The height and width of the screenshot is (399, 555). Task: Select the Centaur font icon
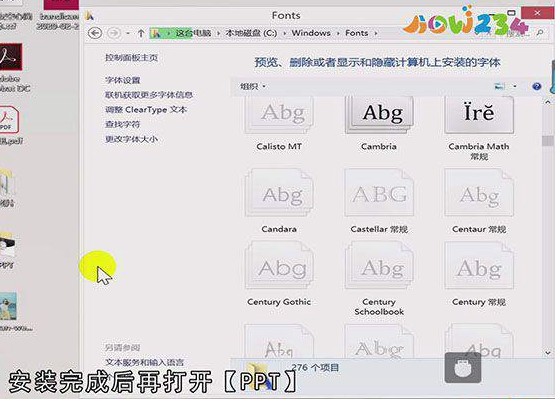tap(479, 193)
